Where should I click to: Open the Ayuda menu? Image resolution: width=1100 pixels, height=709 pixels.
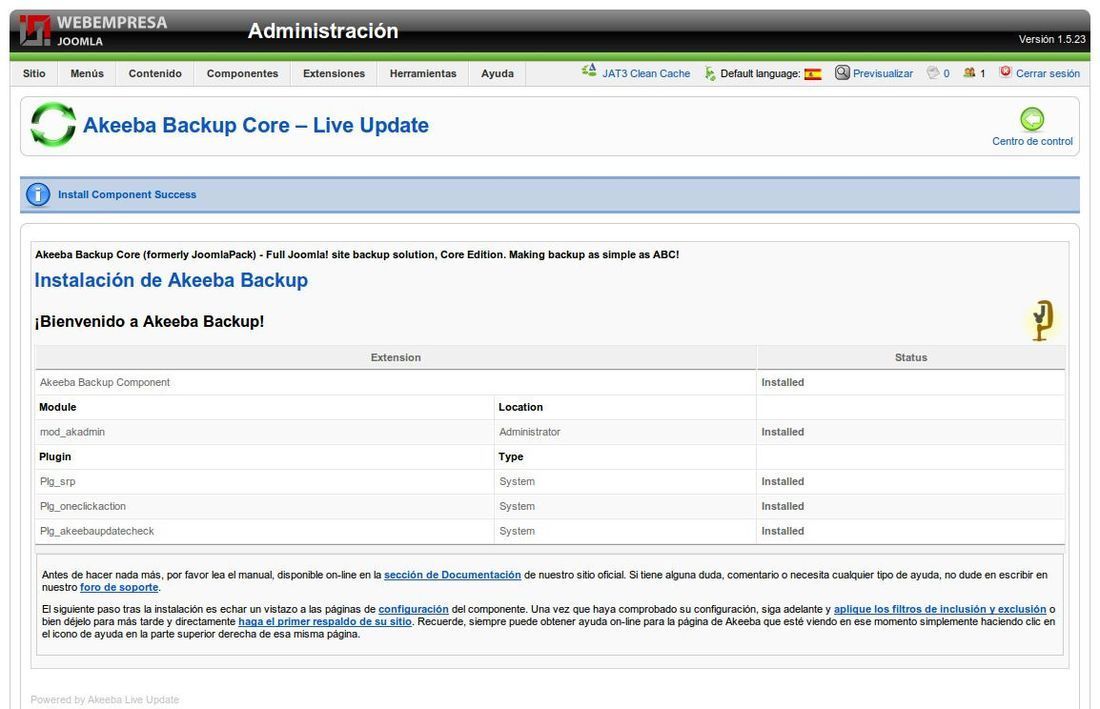point(497,74)
